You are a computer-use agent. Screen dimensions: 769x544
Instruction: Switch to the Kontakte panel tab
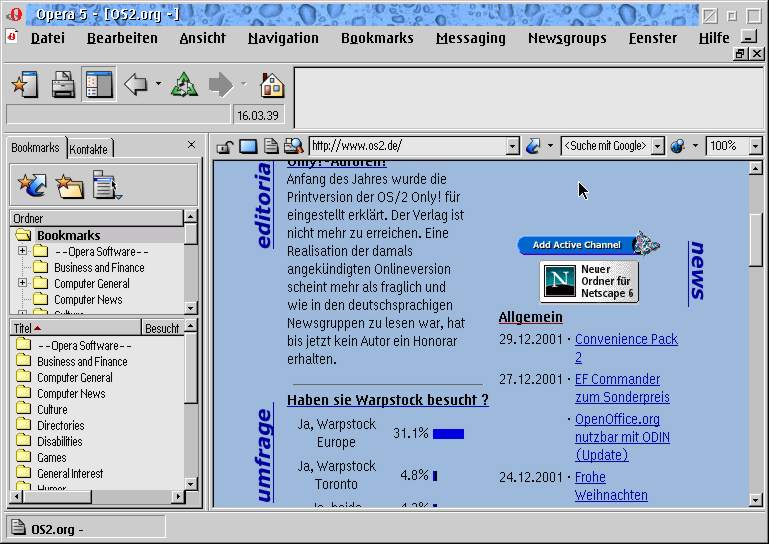tap(89, 149)
